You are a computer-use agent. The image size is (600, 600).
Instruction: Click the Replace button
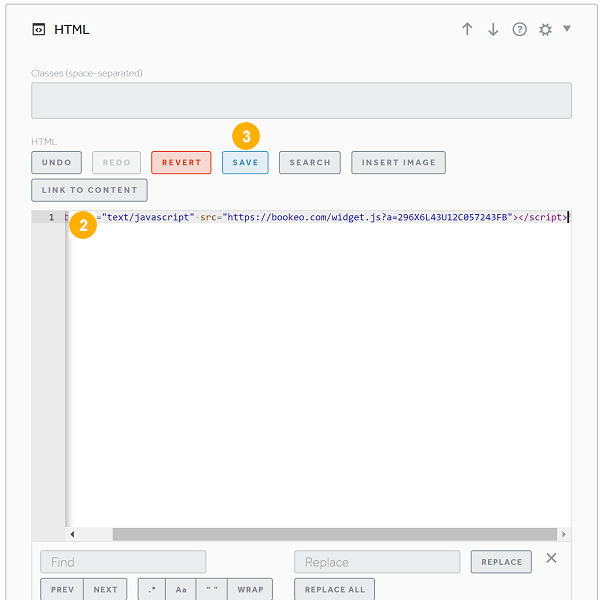(x=501, y=562)
